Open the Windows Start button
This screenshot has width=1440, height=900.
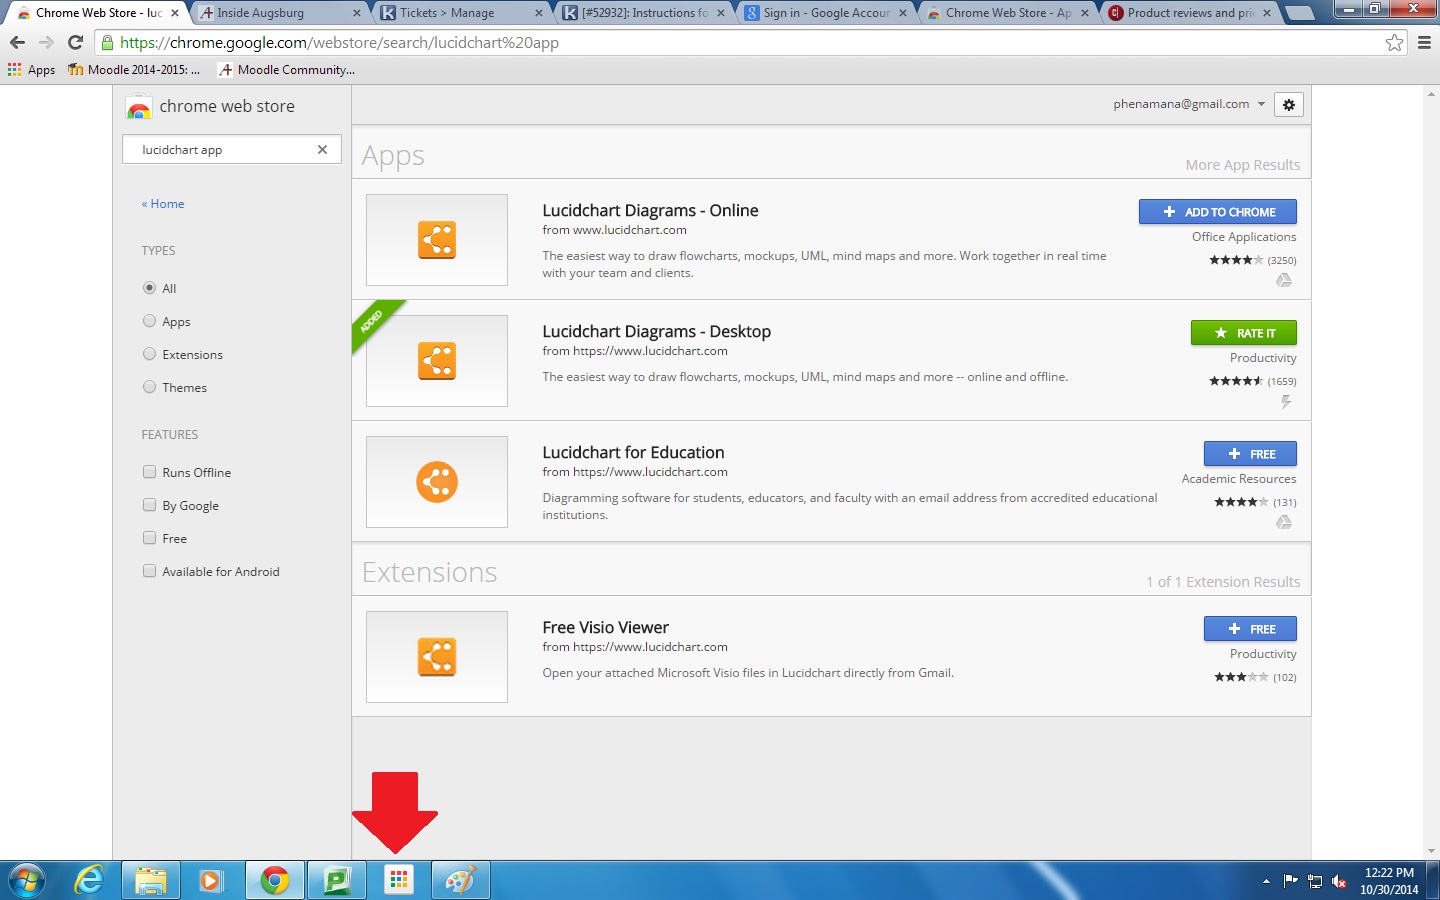point(27,880)
